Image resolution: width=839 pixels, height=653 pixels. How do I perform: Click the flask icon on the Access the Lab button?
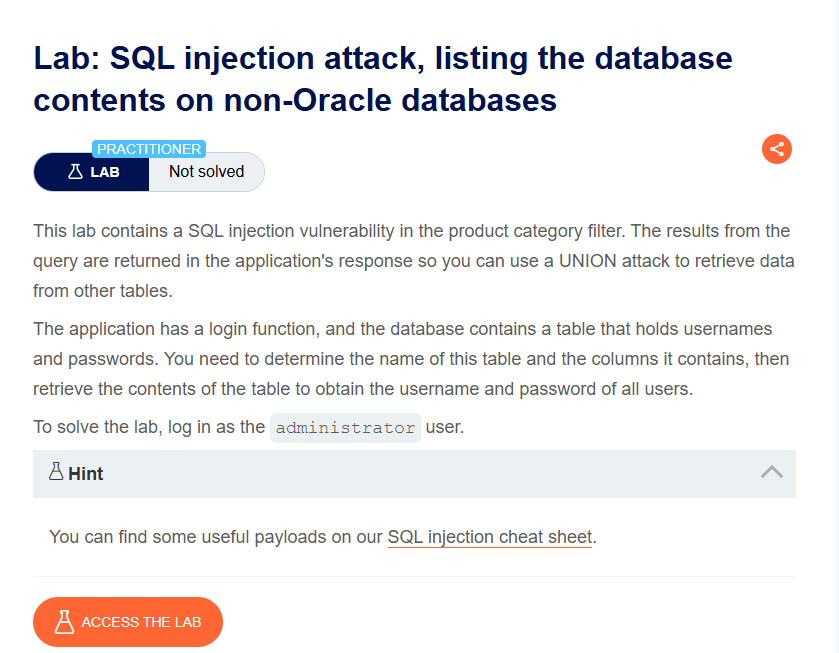click(64, 622)
